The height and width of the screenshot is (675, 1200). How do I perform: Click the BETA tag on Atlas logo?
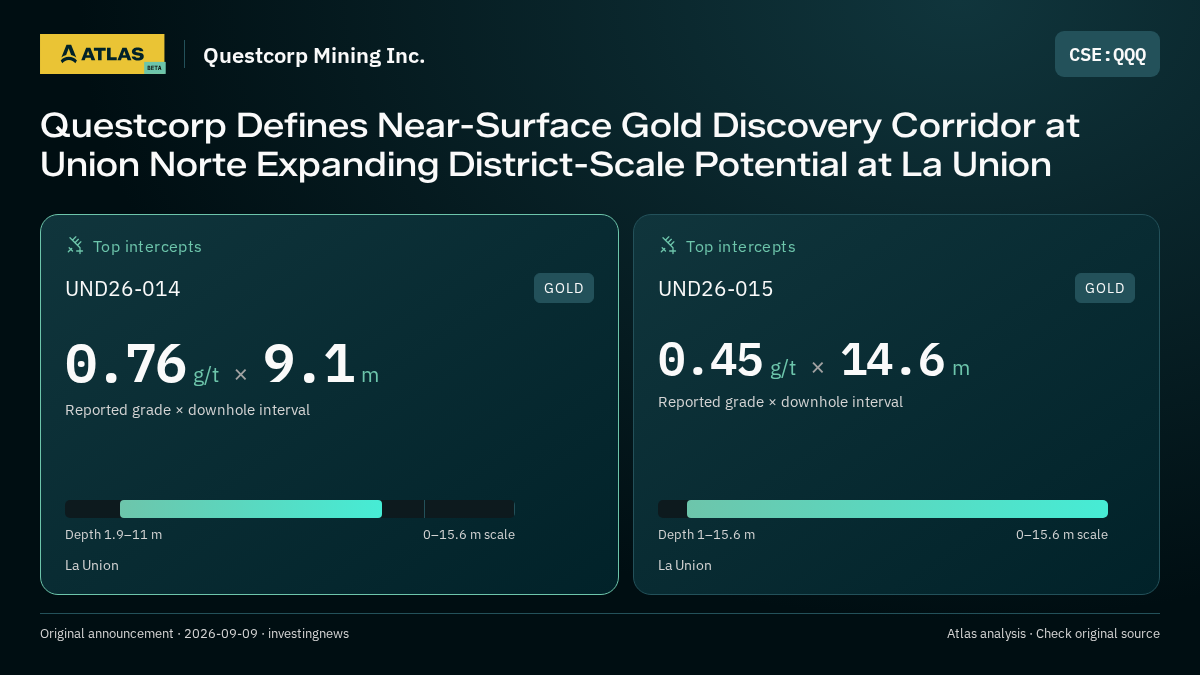154,68
